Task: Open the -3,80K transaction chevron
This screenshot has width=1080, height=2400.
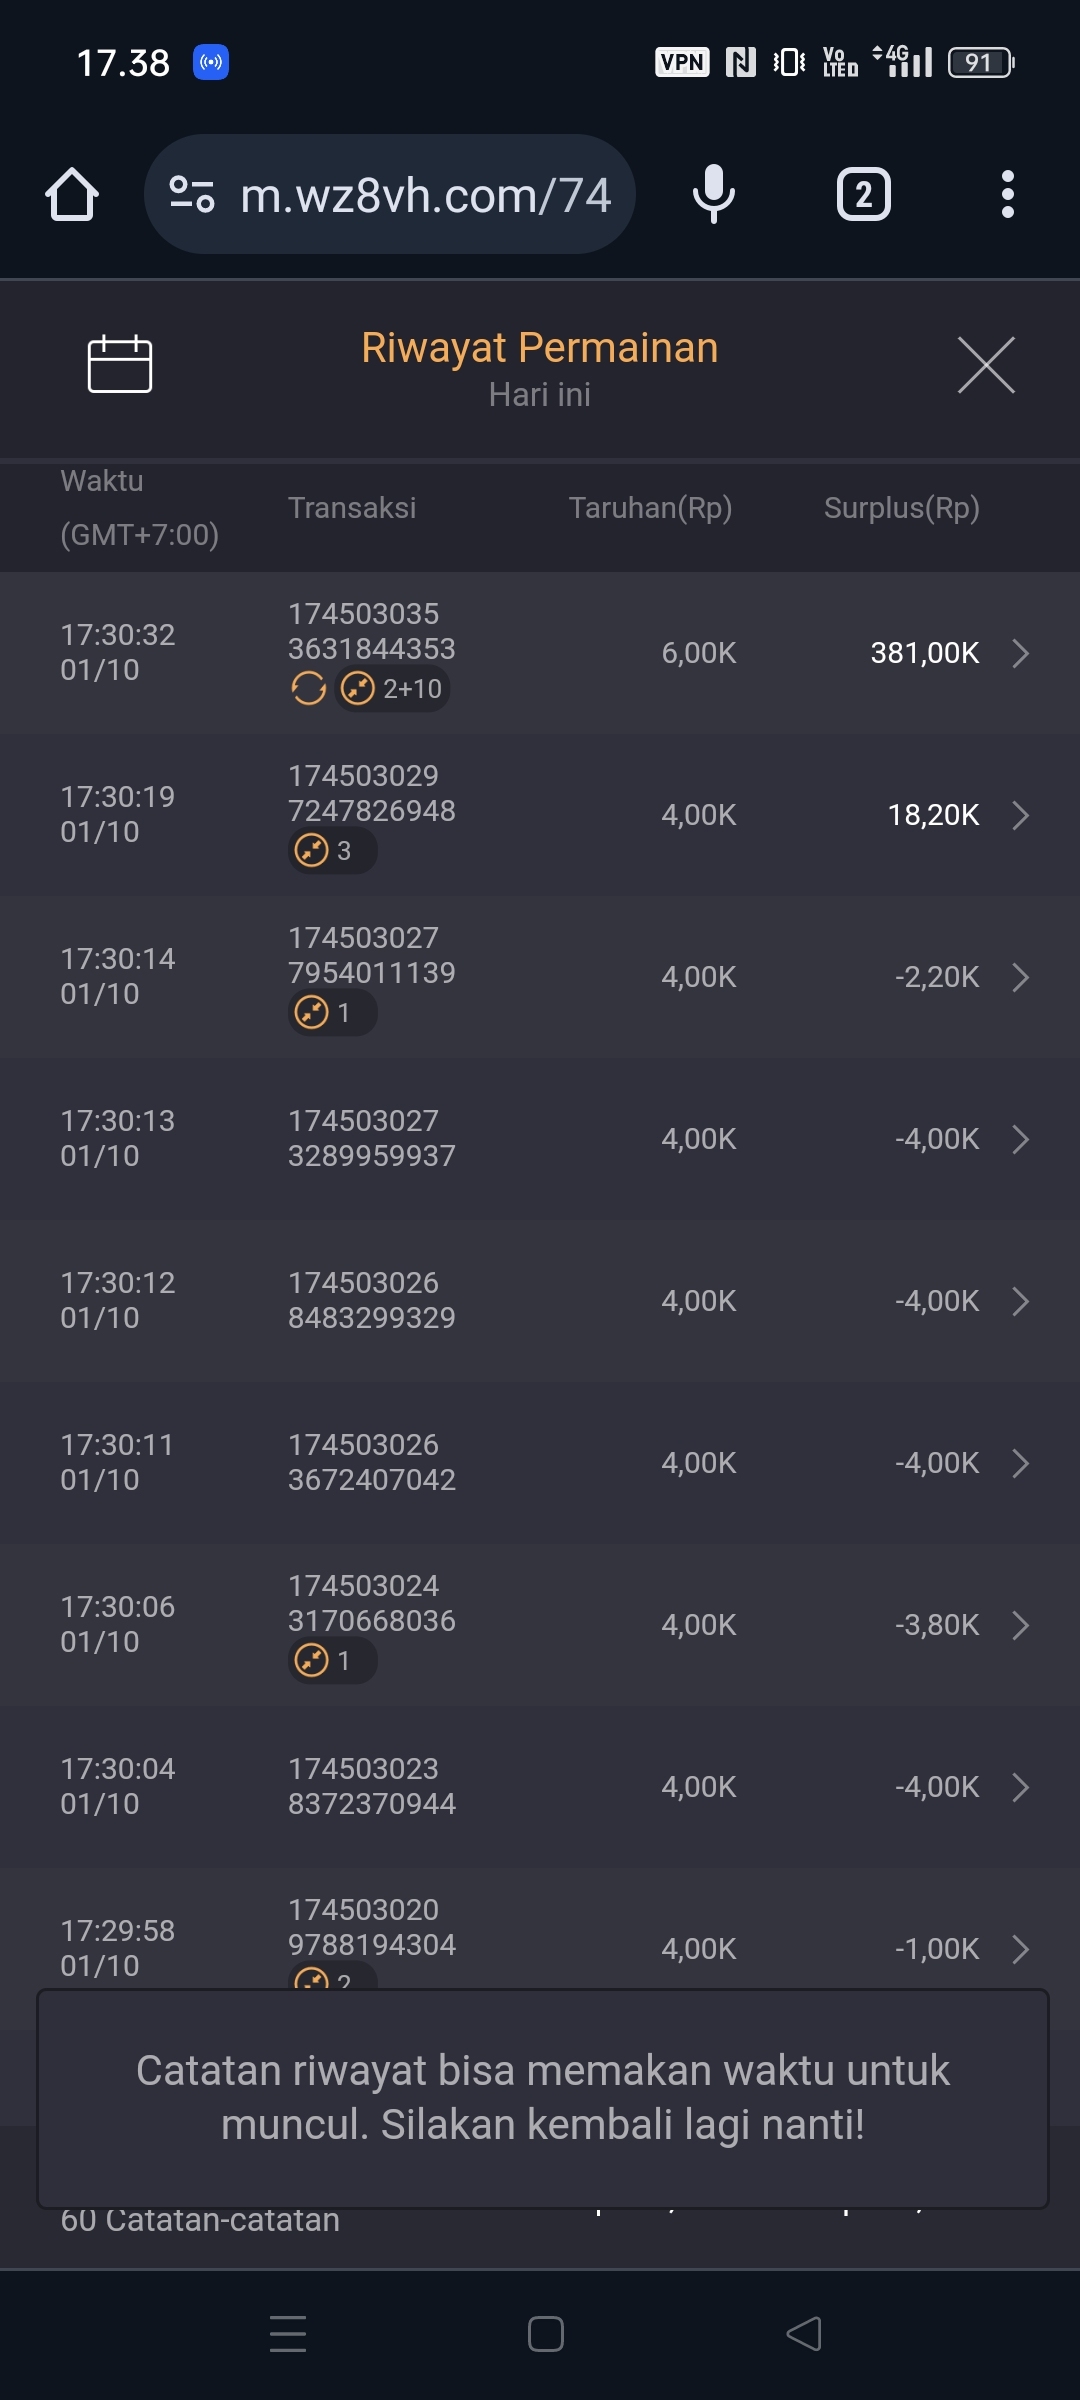Action: click(x=1020, y=1625)
